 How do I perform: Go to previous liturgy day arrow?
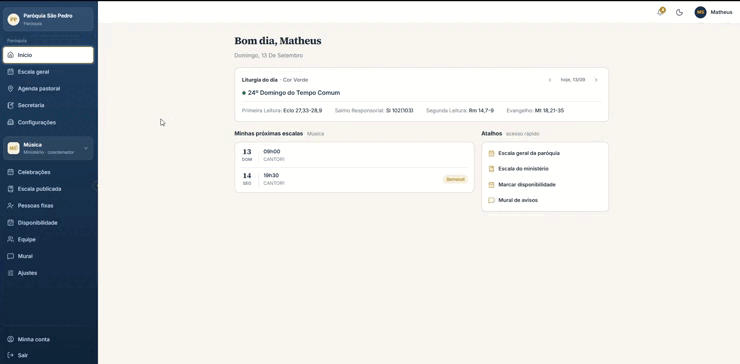550,80
